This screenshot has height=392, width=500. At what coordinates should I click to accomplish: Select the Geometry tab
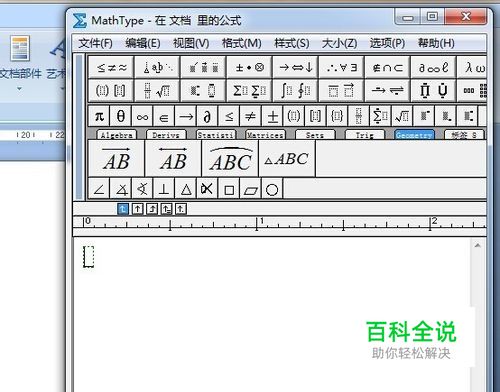point(414,135)
